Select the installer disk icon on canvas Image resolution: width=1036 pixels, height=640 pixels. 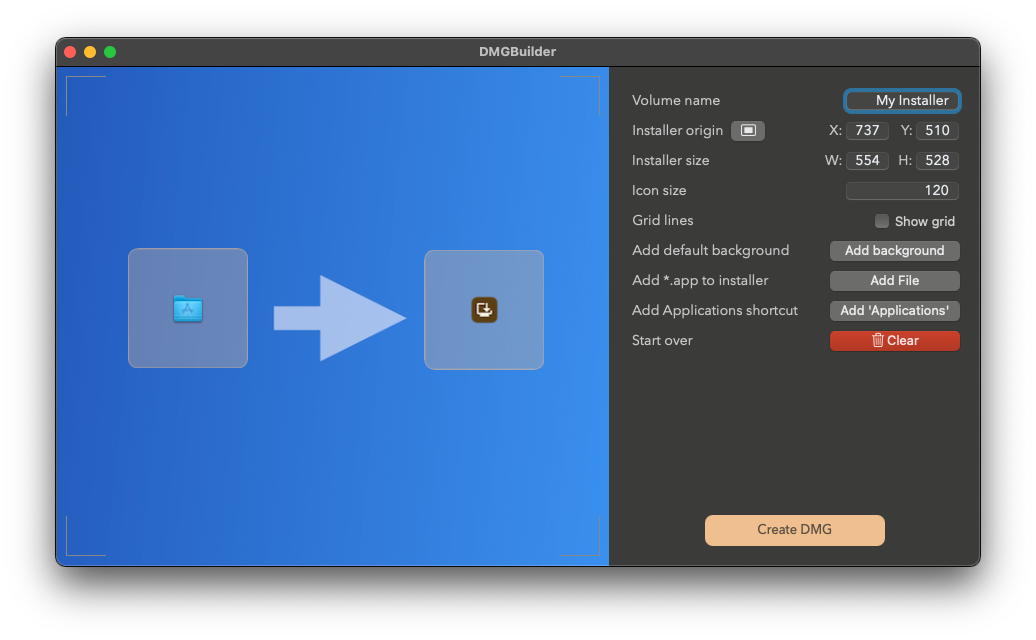484,310
